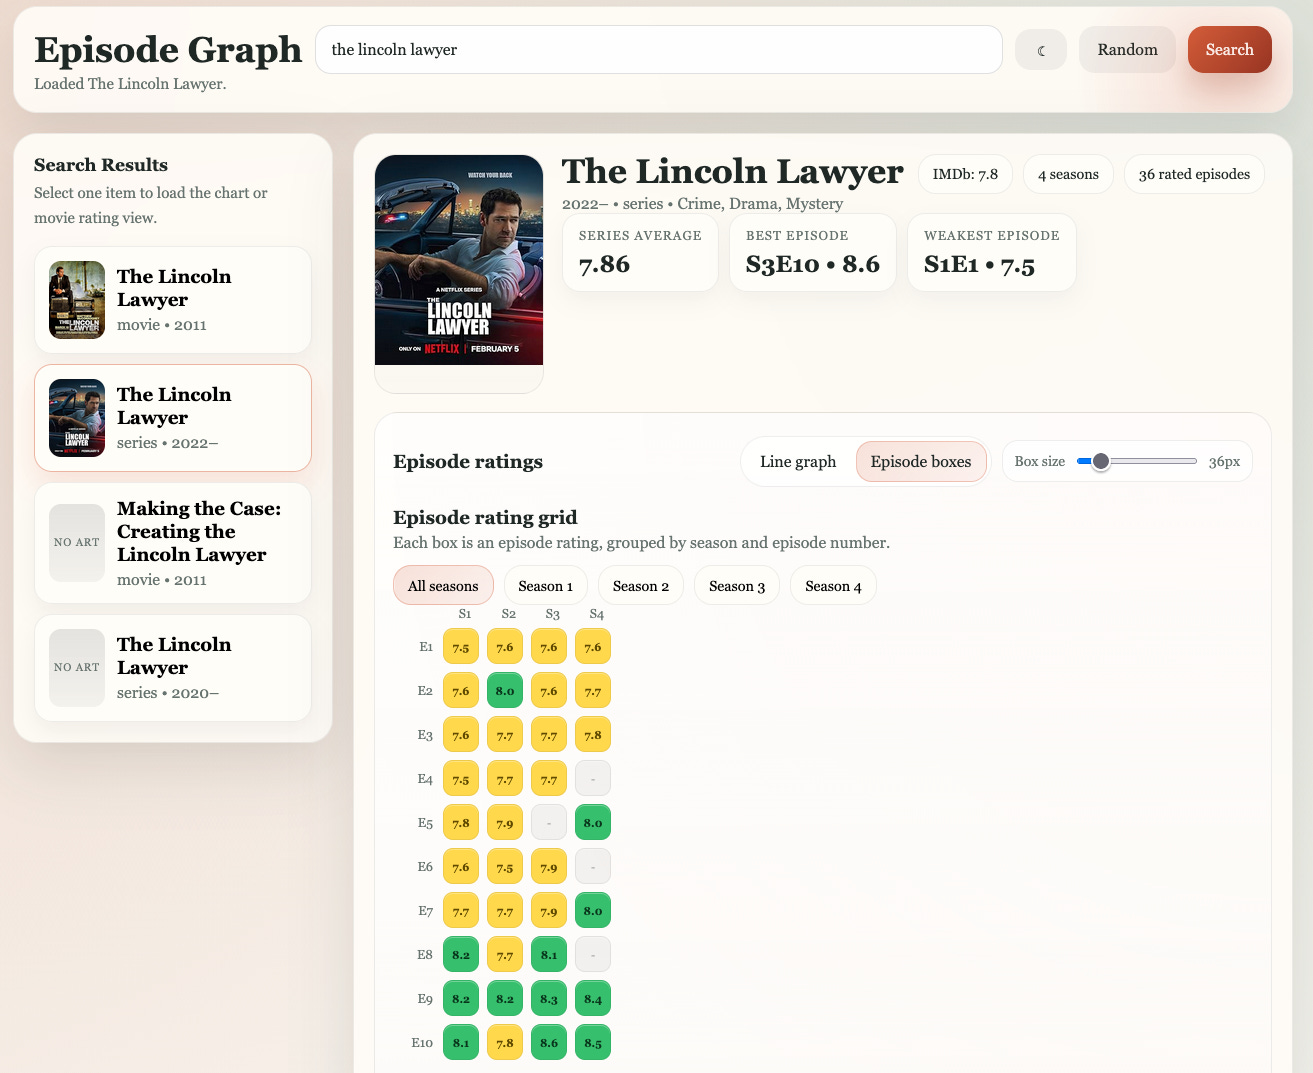Toggle dark mode moon icon

coord(1041,50)
